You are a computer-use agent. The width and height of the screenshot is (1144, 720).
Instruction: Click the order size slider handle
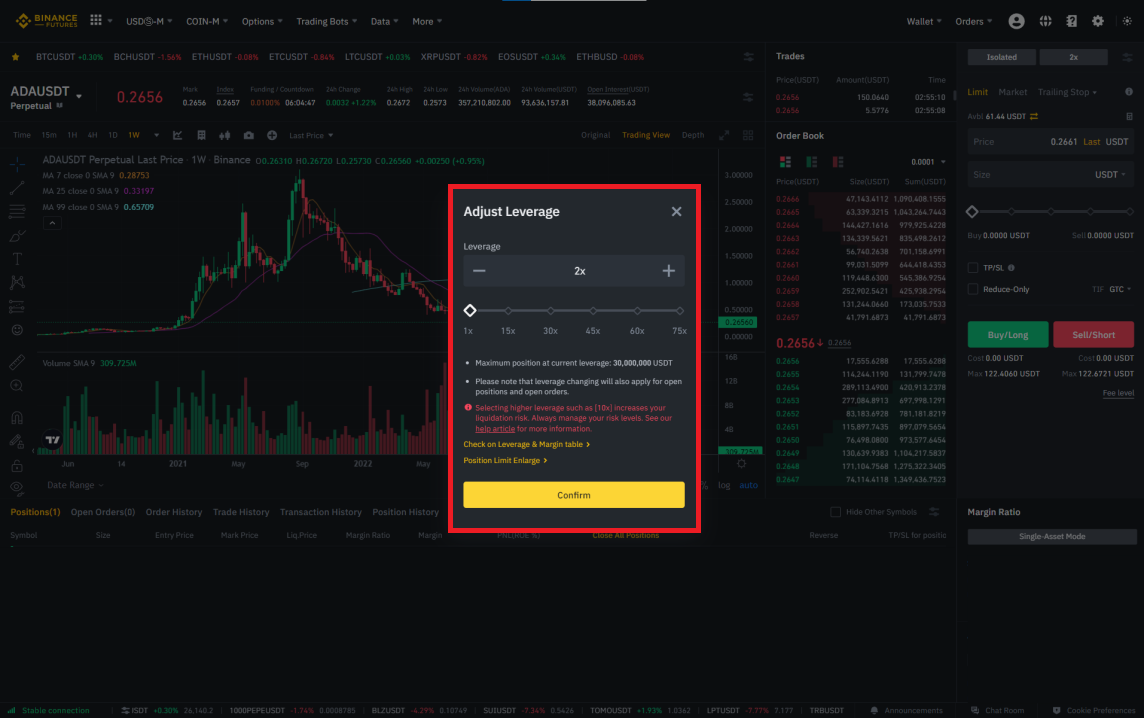pos(972,212)
